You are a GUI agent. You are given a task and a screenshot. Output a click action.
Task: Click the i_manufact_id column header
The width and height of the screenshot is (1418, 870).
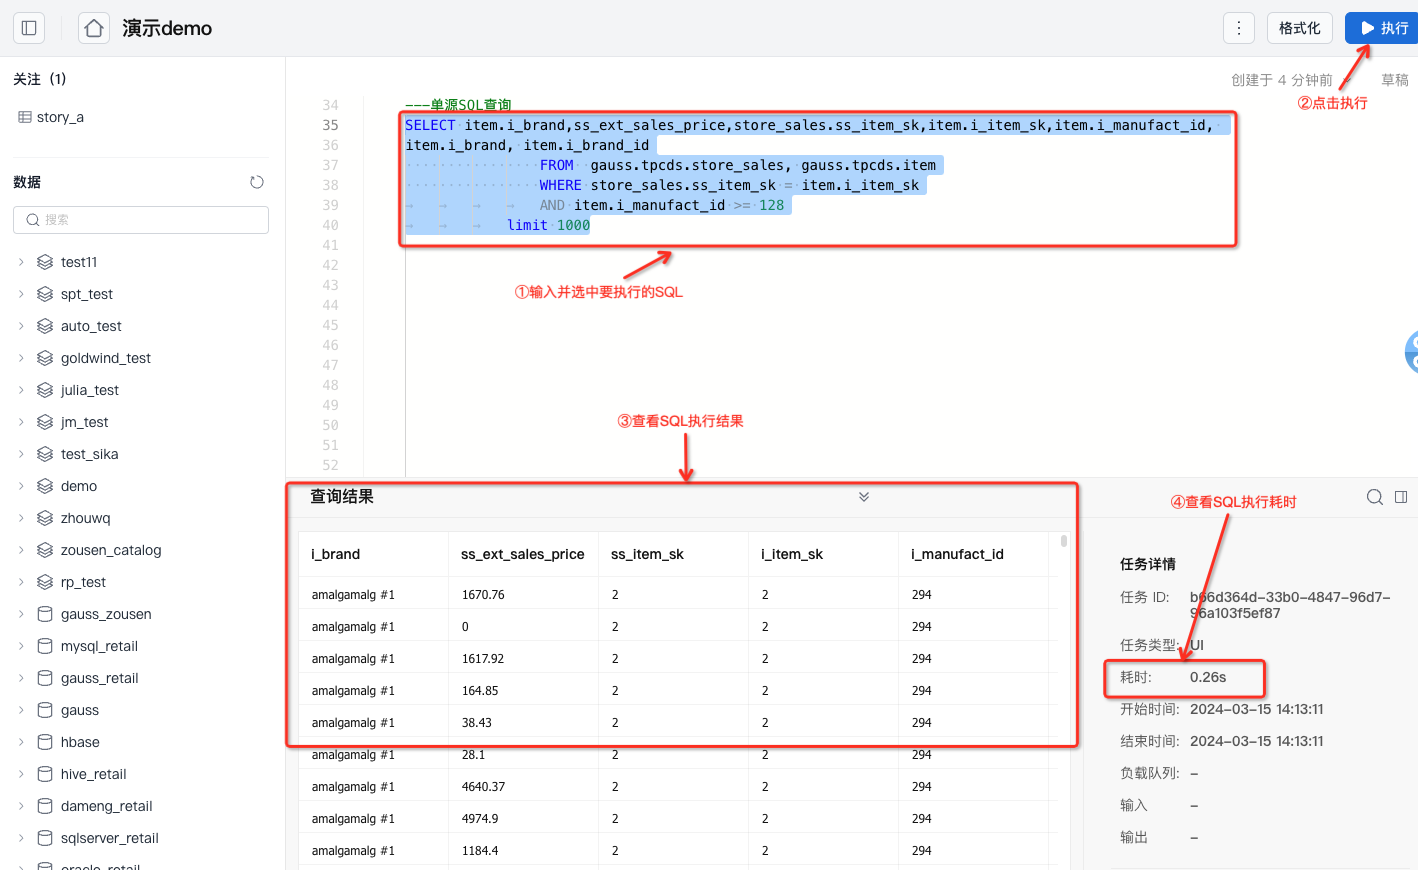[x=957, y=554]
